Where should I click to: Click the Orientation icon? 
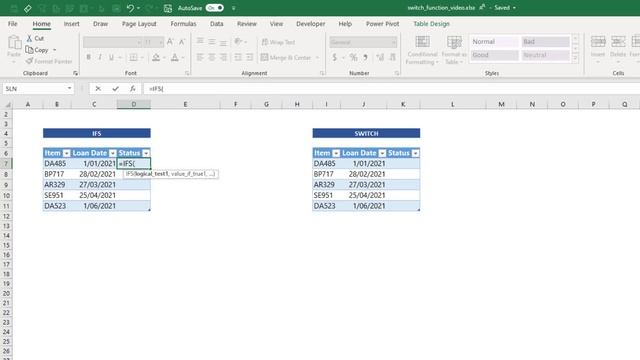point(238,41)
